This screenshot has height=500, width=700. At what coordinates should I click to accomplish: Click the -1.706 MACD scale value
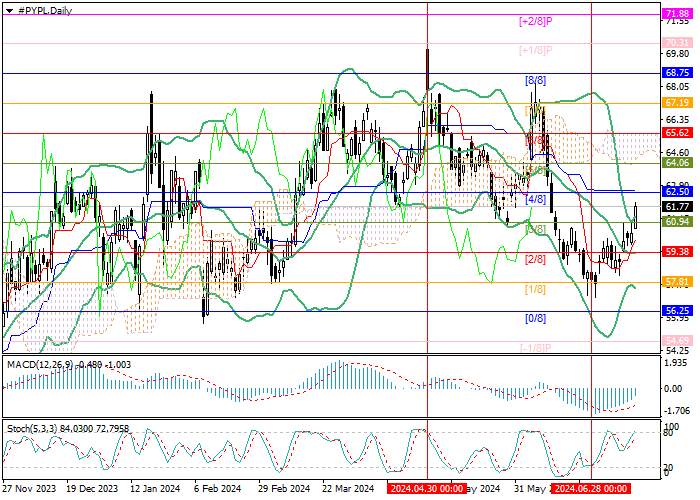pyautogui.click(x=676, y=410)
